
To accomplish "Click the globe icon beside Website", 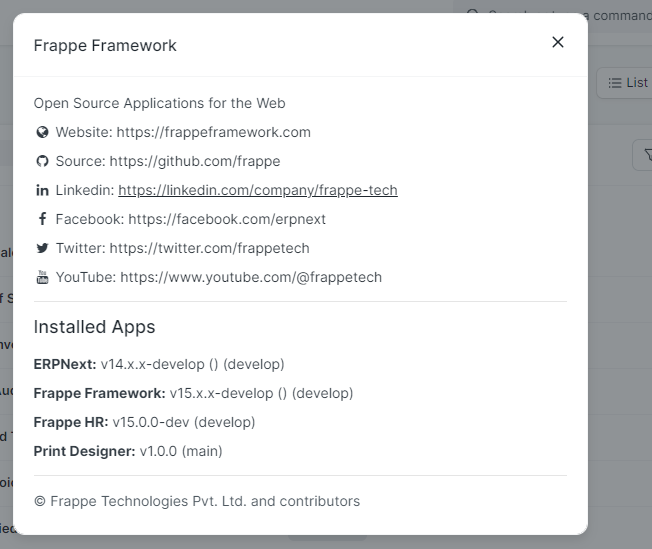I will coord(42,132).
